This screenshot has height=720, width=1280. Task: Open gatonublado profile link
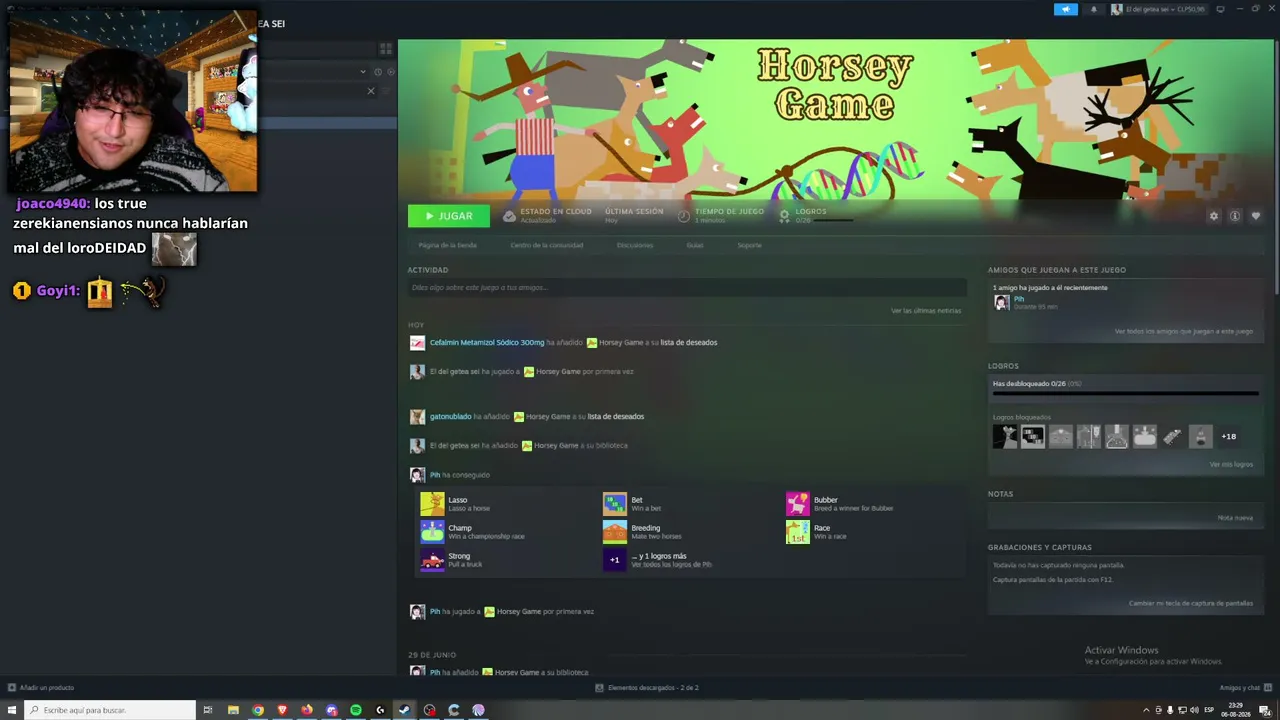(x=450, y=417)
